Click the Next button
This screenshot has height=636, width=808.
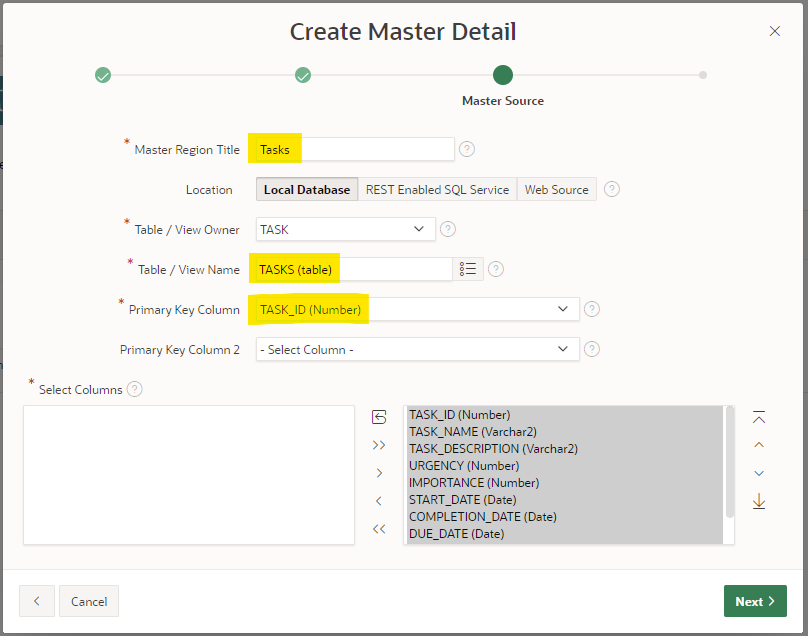coord(755,601)
